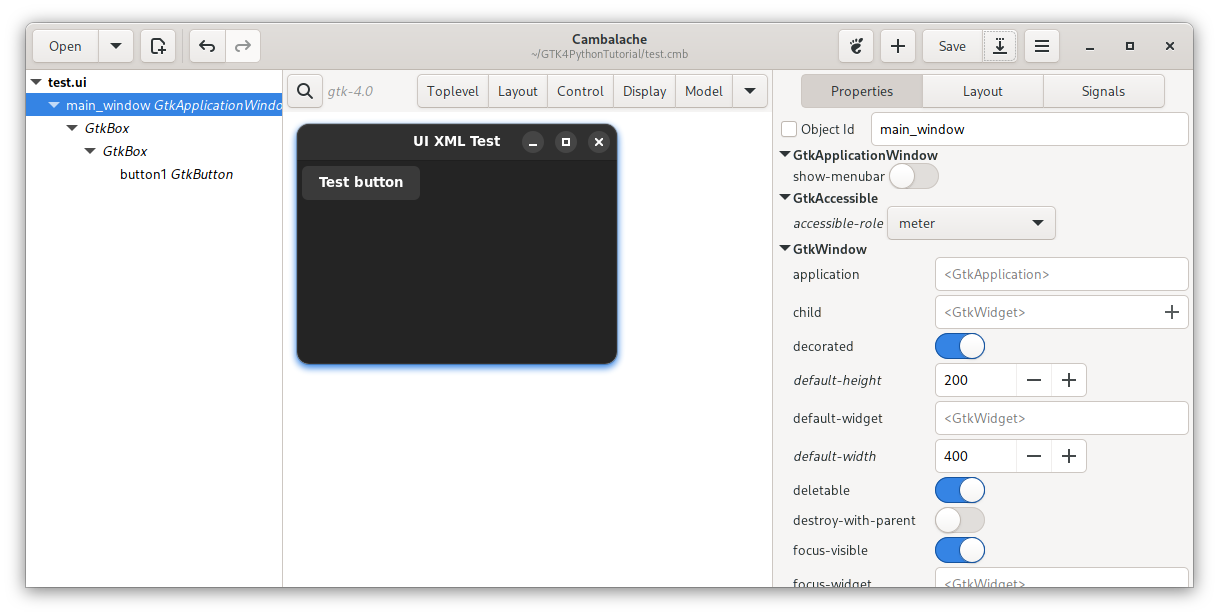Tick the Object Id checkbox
The height and width of the screenshot is (616, 1219).
pyautogui.click(x=789, y=129)
